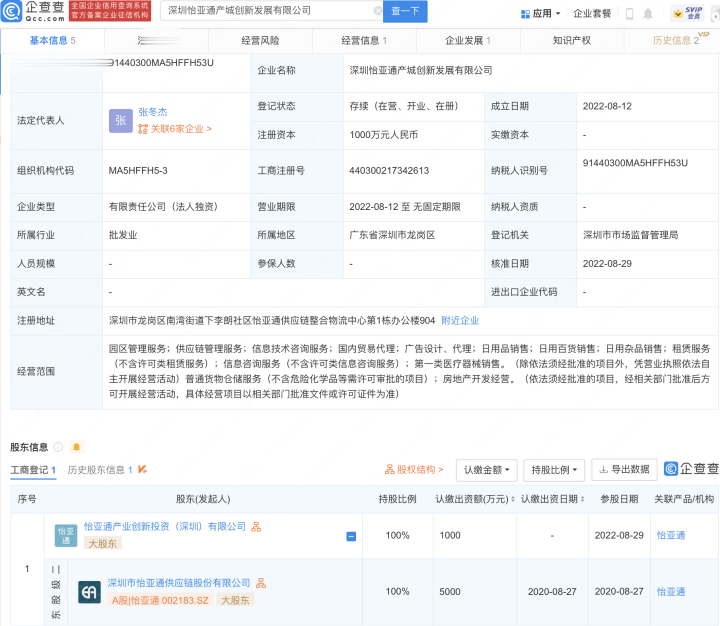Open the 认缴金额 dropdown
The image size is (720, 626).
tap(487, 470)
